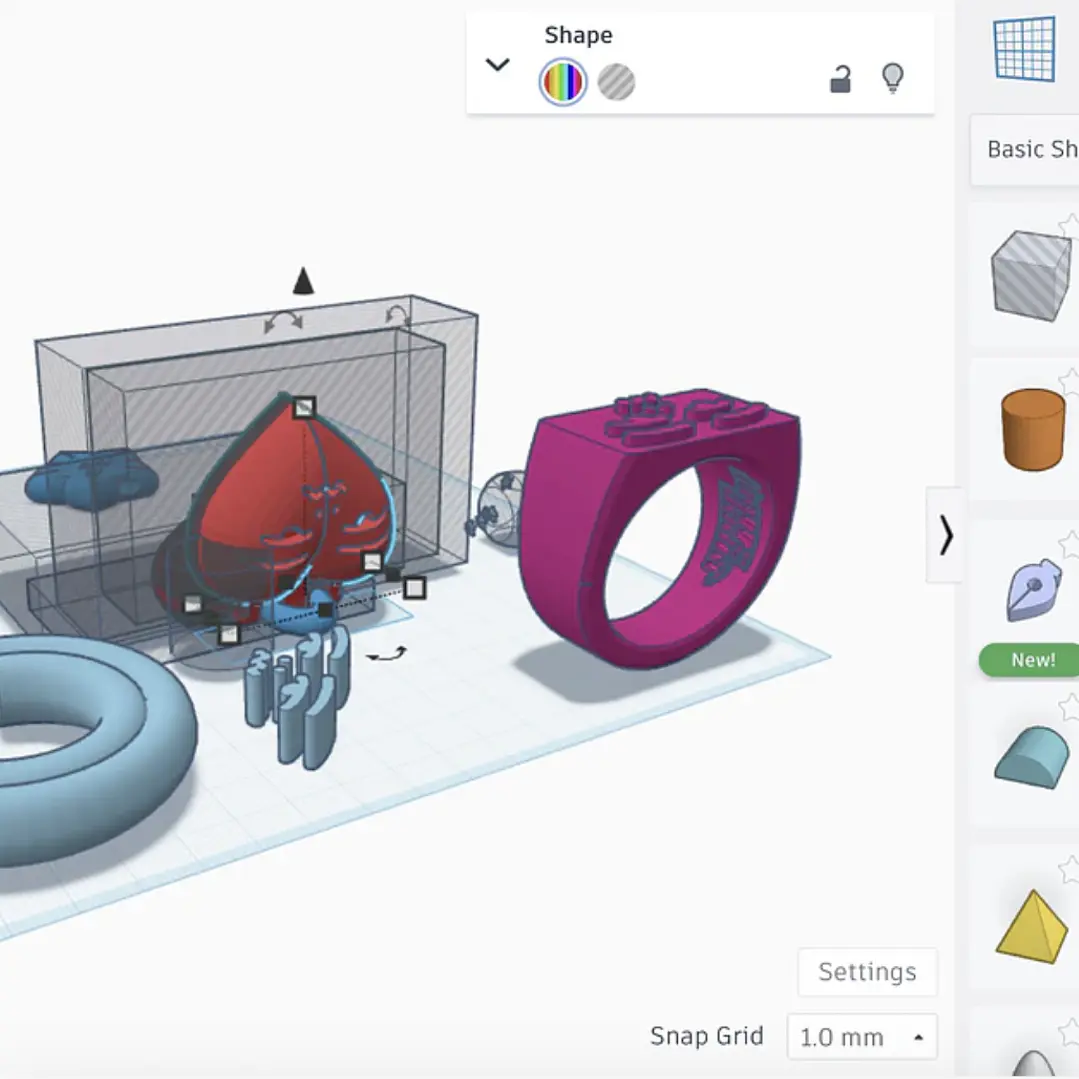The image size is (1079, 1079).
Task: Click the Workplane grid icon
Action: (1025, 49)
